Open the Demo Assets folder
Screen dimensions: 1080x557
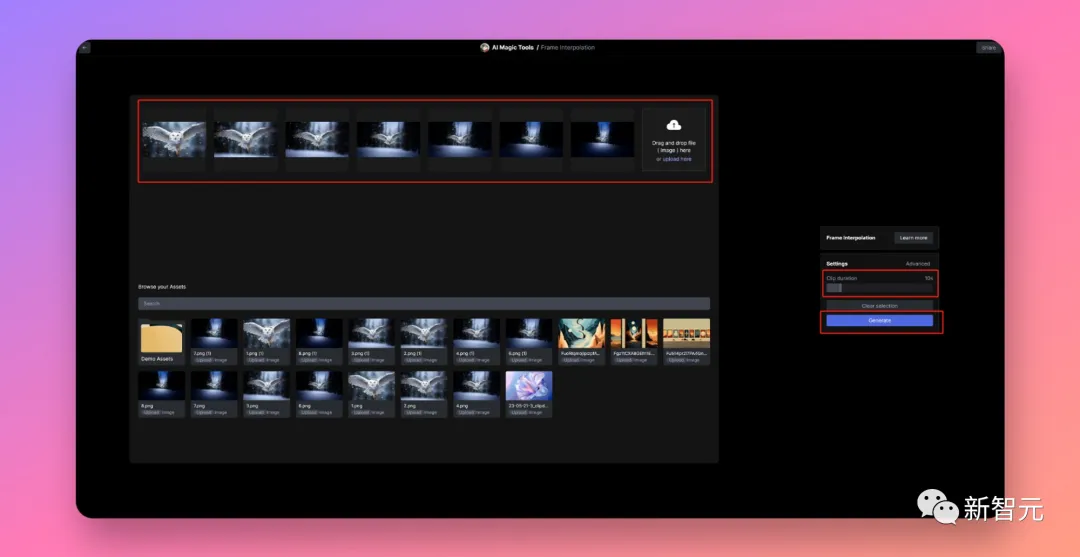pyautogui.click(x=161, y=341)
